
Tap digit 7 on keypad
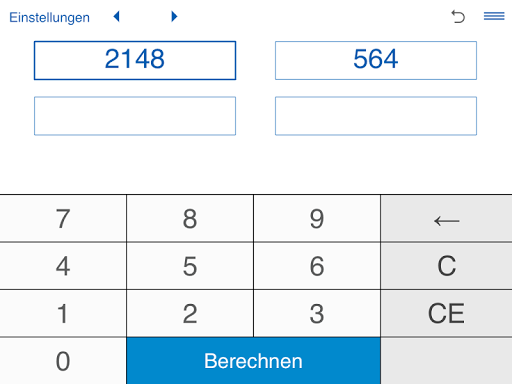tap(63, 219)
